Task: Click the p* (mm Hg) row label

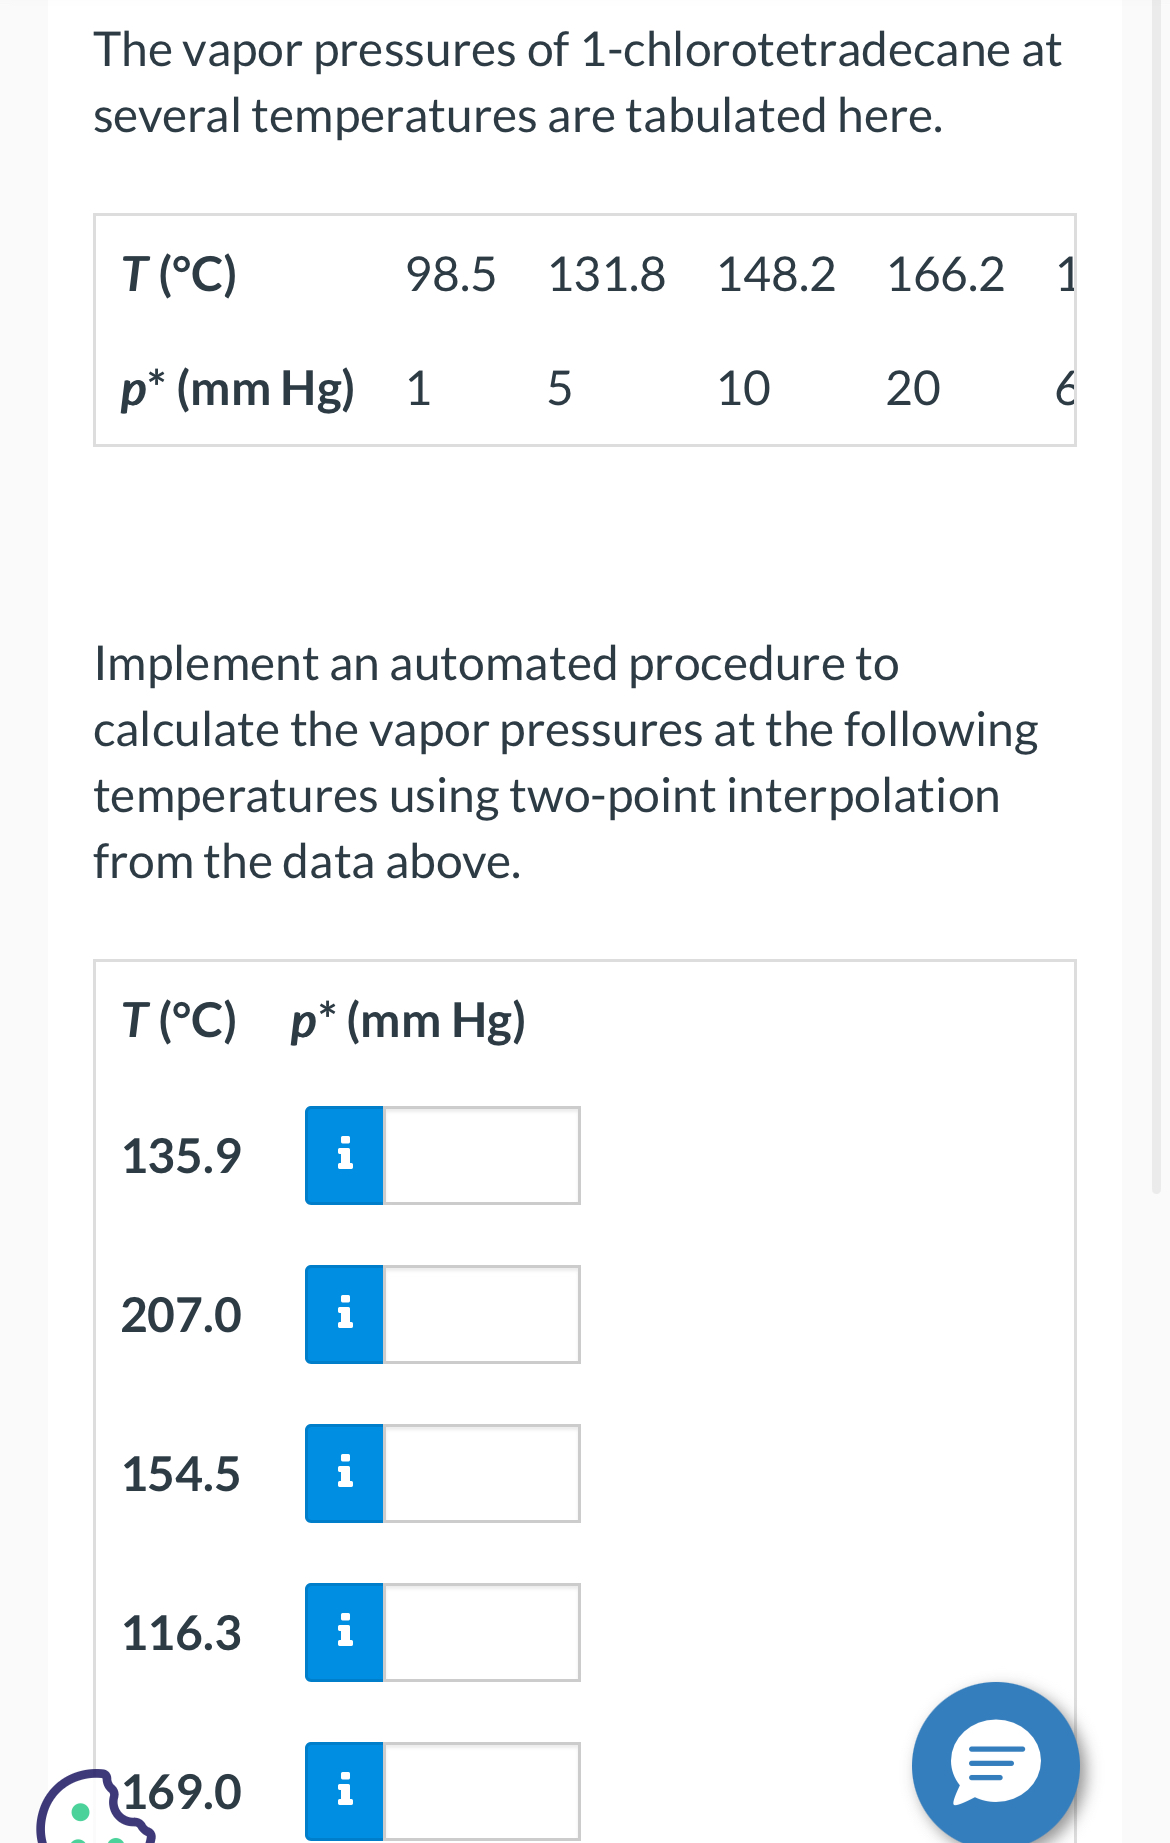Action: 237,390
